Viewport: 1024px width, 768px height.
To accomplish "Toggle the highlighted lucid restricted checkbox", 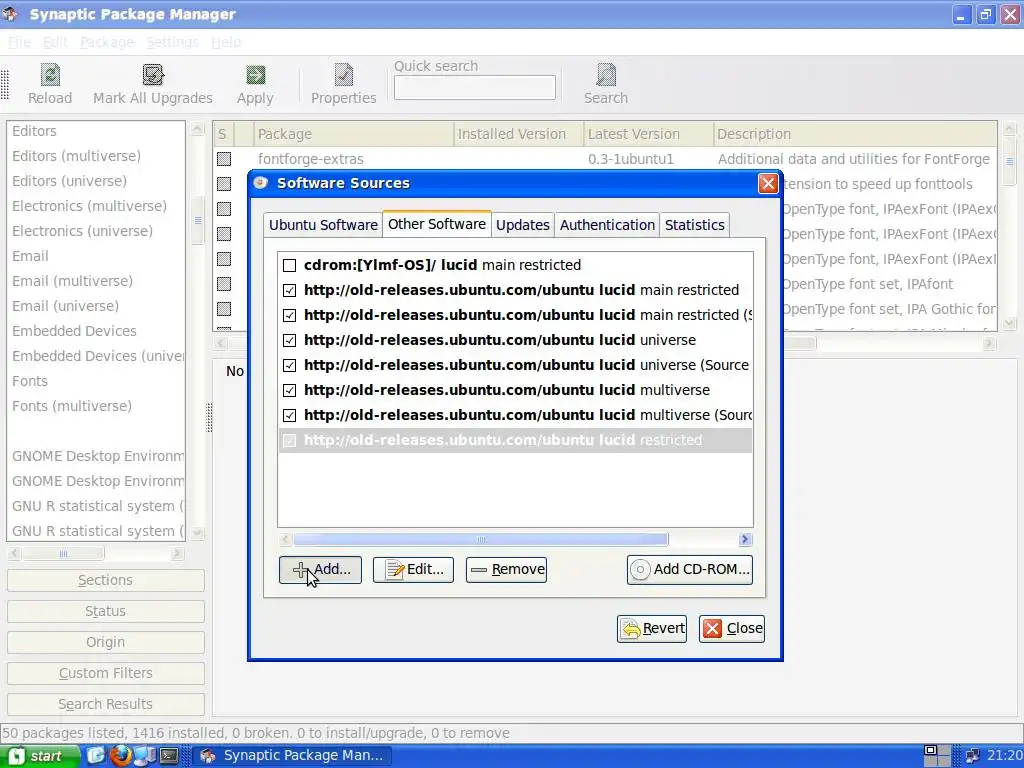I will tap(289, 441).
